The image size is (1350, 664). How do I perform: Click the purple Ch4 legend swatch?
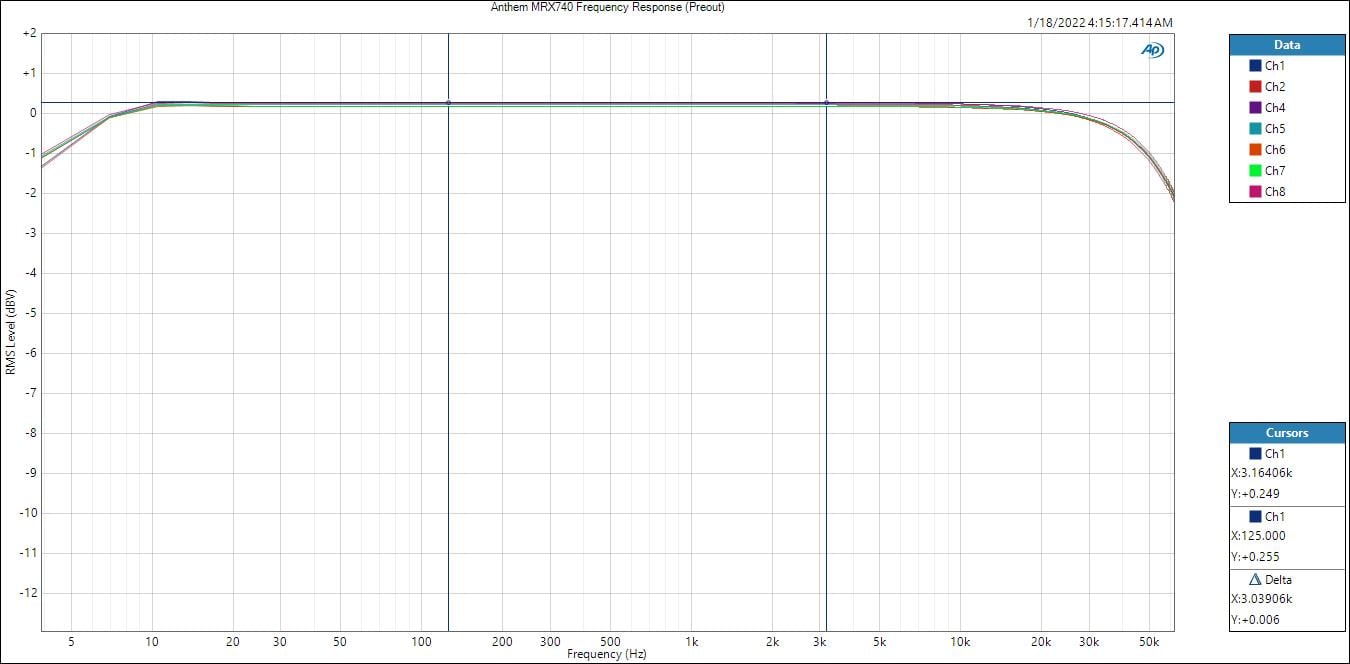click(x=1255, y=108)
